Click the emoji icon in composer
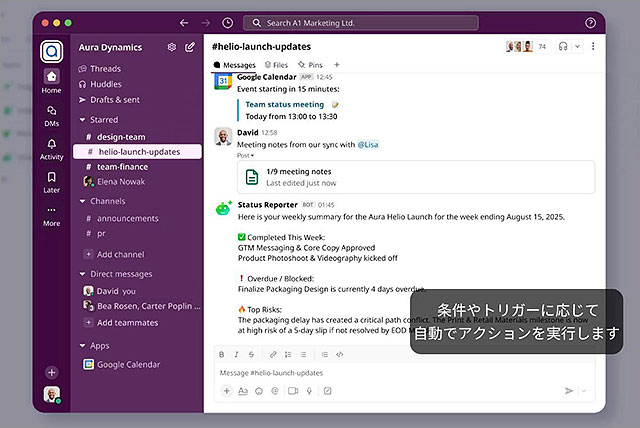The width and height of the screenshot is (640, 428). point(258,391)
